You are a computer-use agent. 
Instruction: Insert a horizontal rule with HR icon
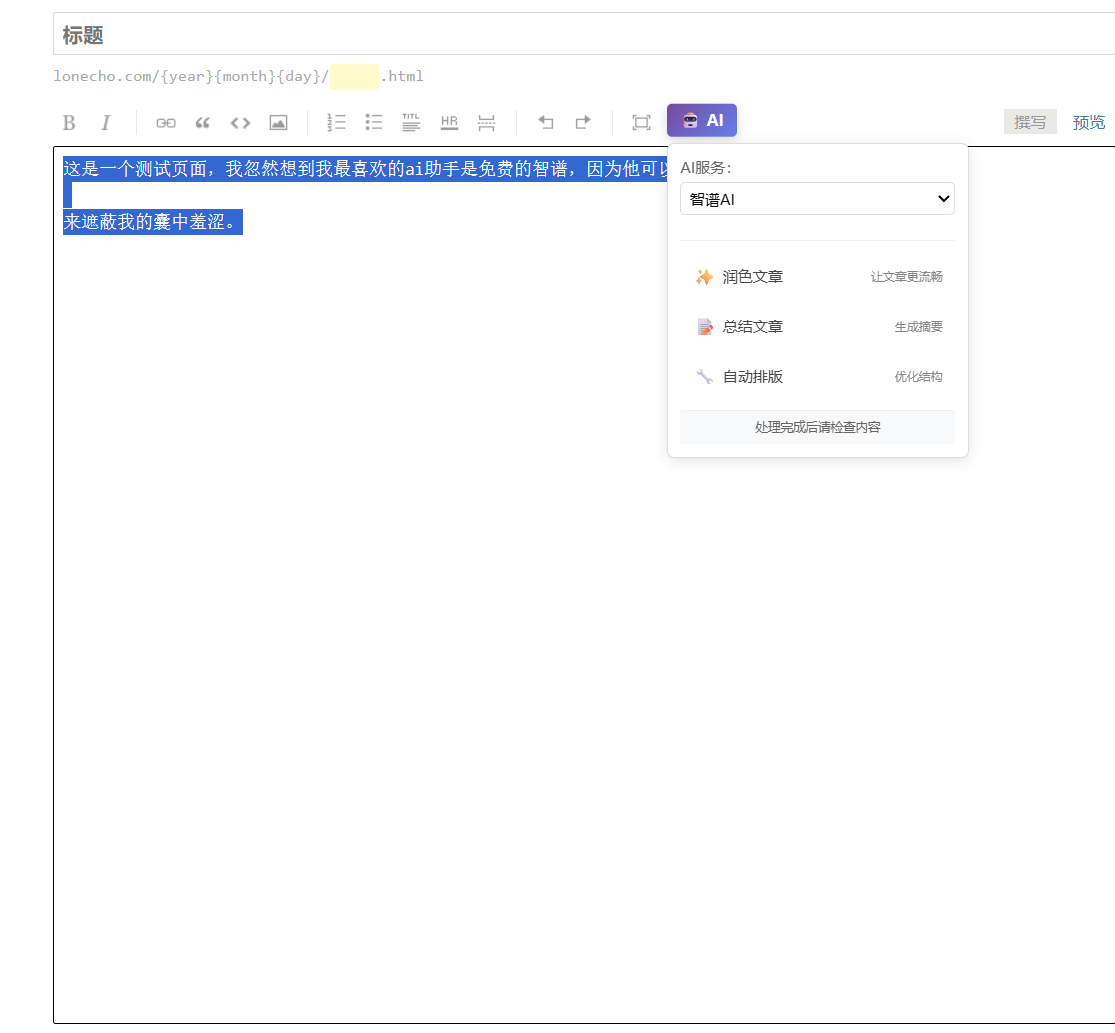point(449,122)
